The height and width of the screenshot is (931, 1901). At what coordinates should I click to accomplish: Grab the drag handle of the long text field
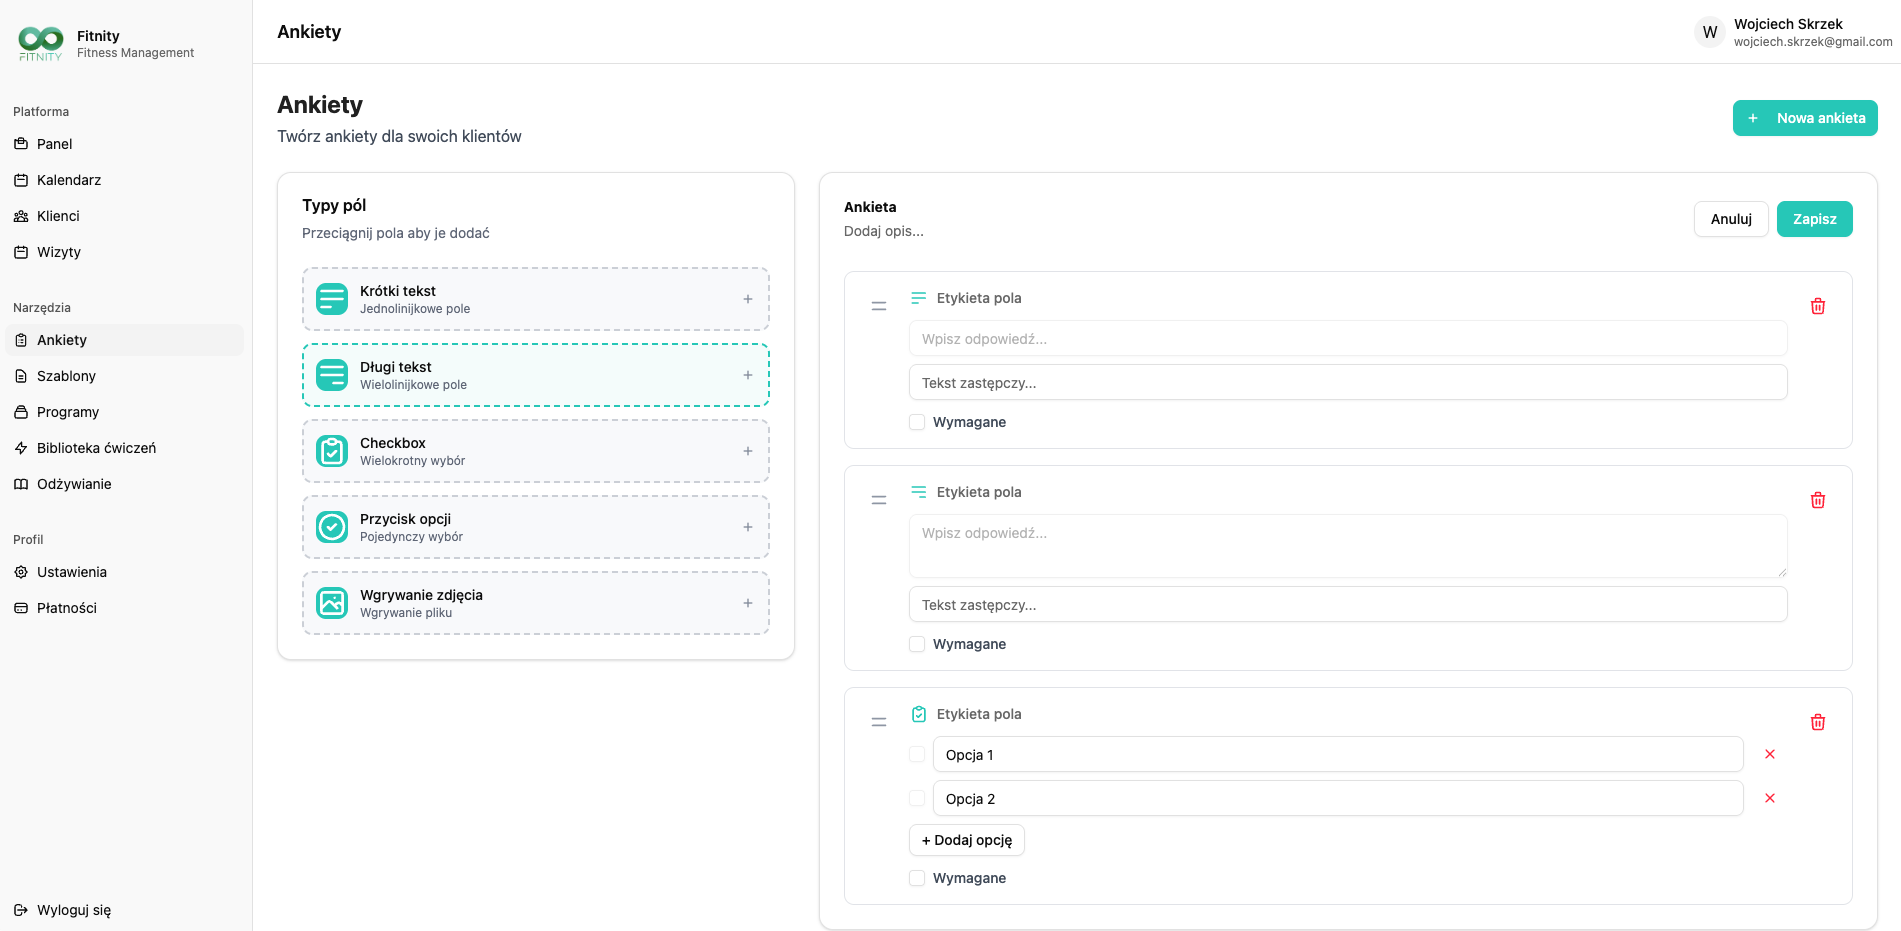(x=878, y=500)
